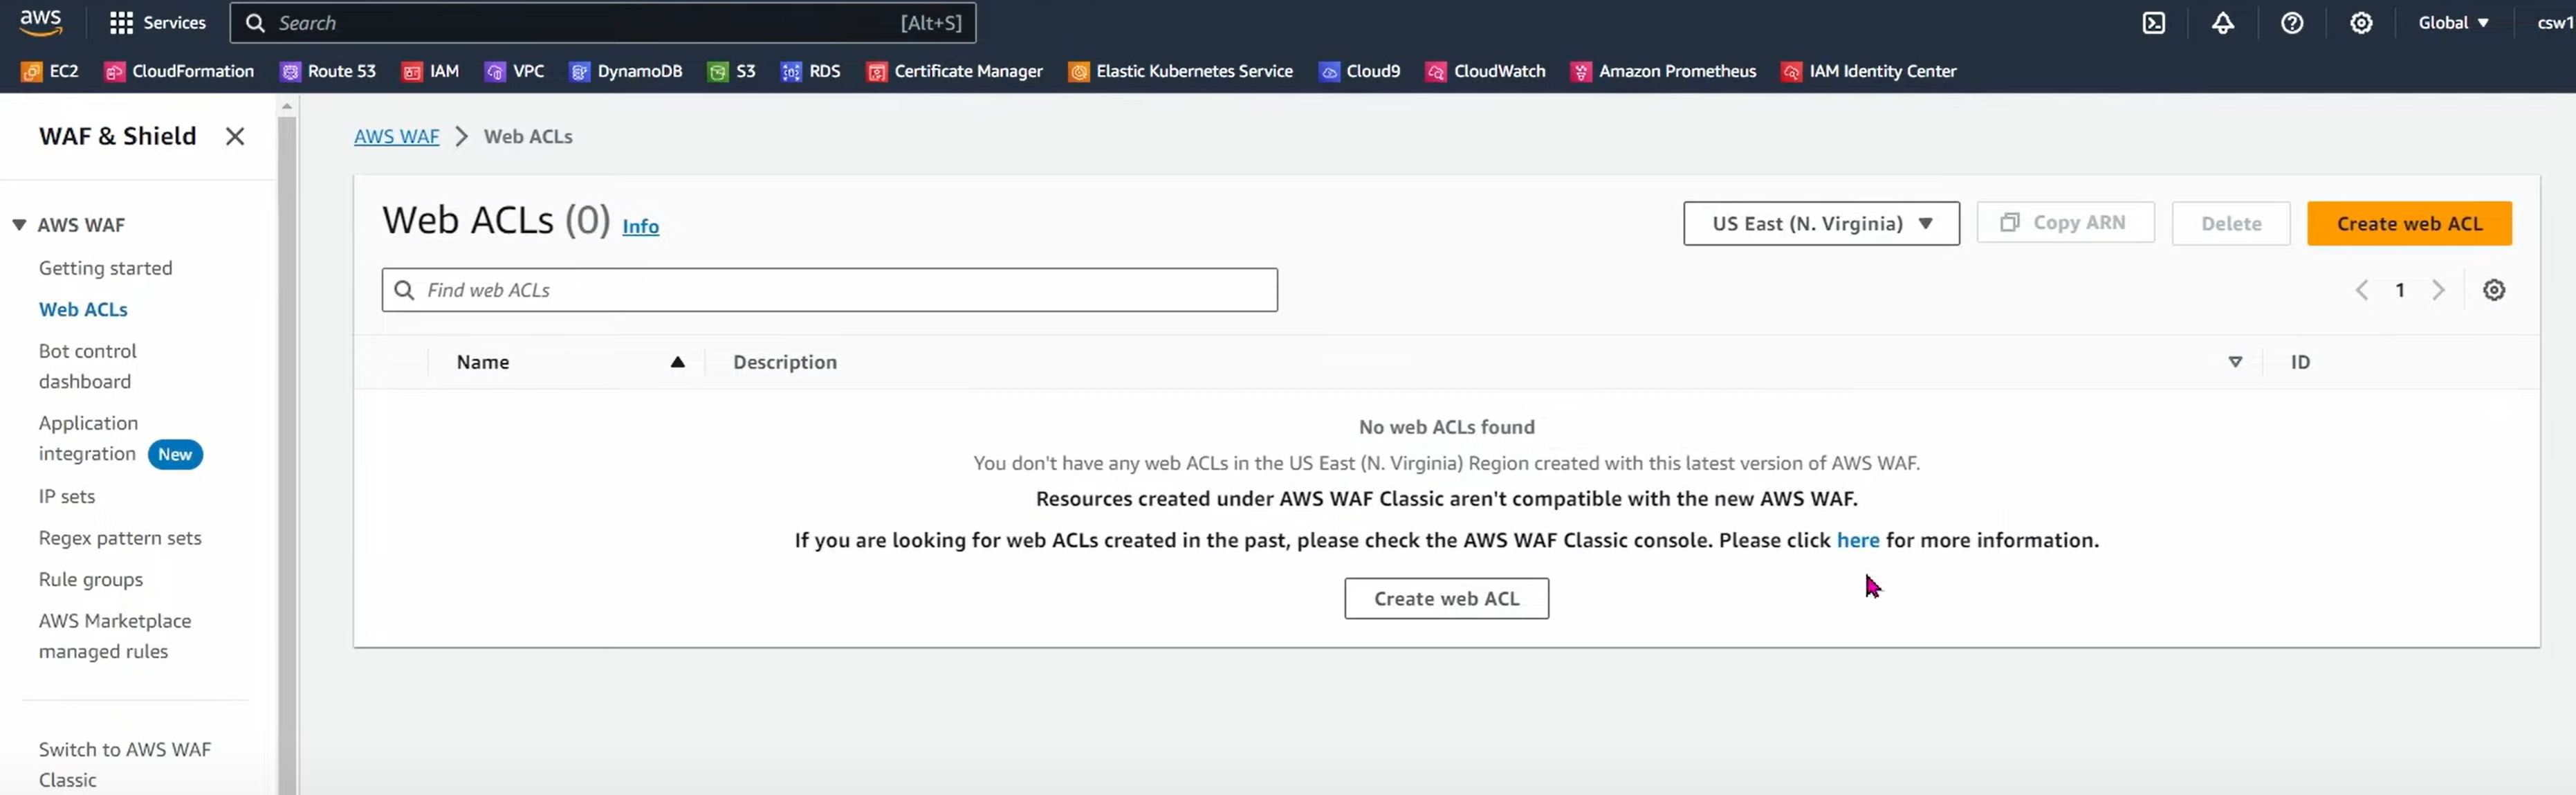Open the EC2 bookmark
The width and height of the screenshot is (2576, 795).
[50, 71]
